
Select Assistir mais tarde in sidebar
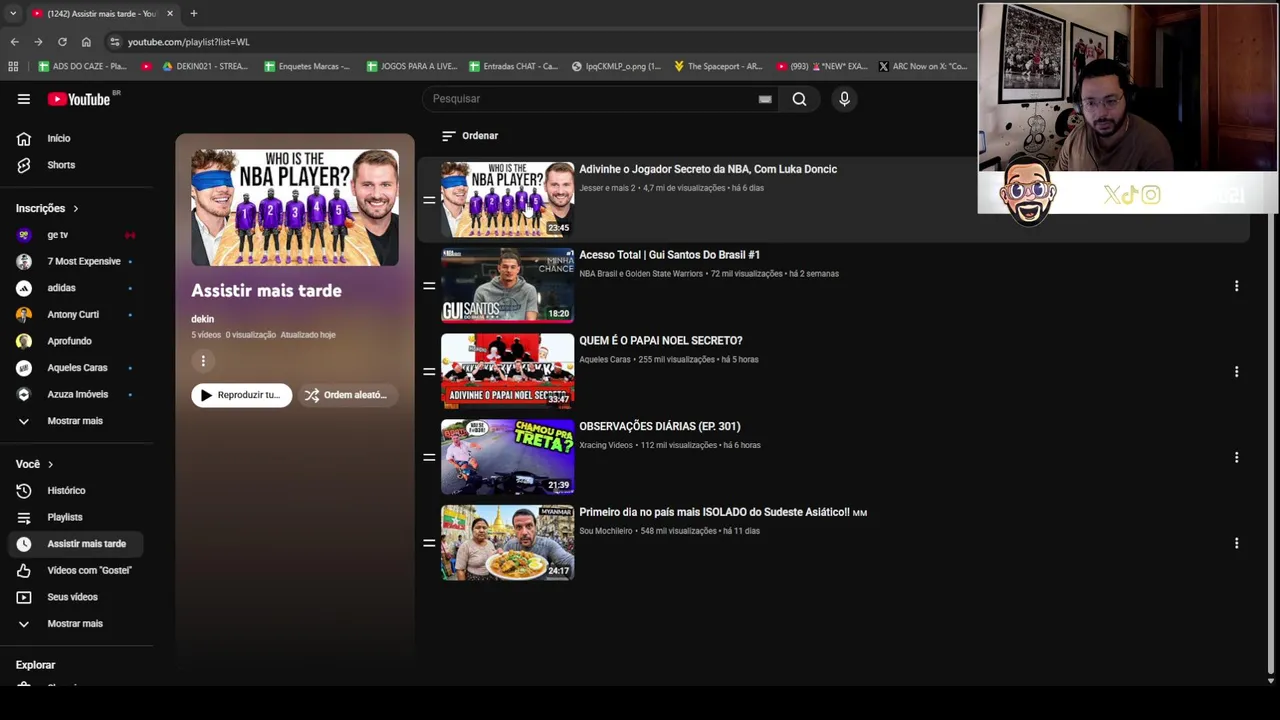[x=78, y=544]
